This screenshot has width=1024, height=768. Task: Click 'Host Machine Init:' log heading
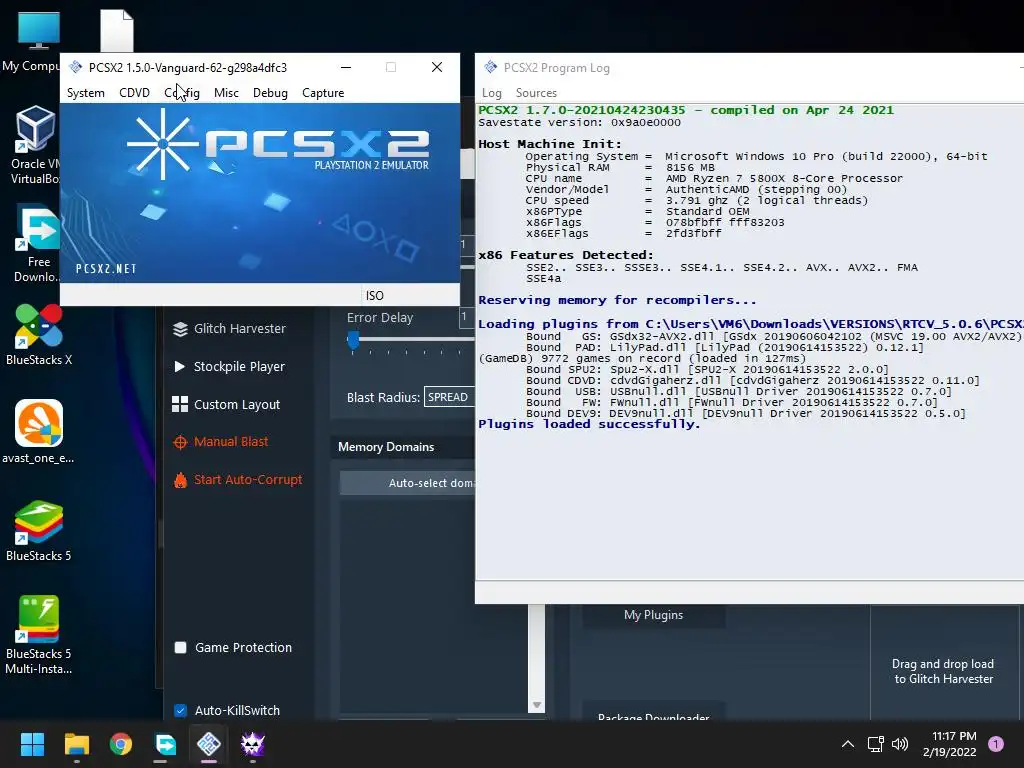tap(550, 144)
